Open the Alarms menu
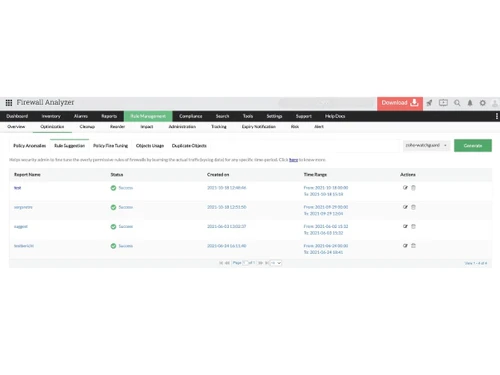The height and width of the screenshot is (375, 500). (81, 116)
